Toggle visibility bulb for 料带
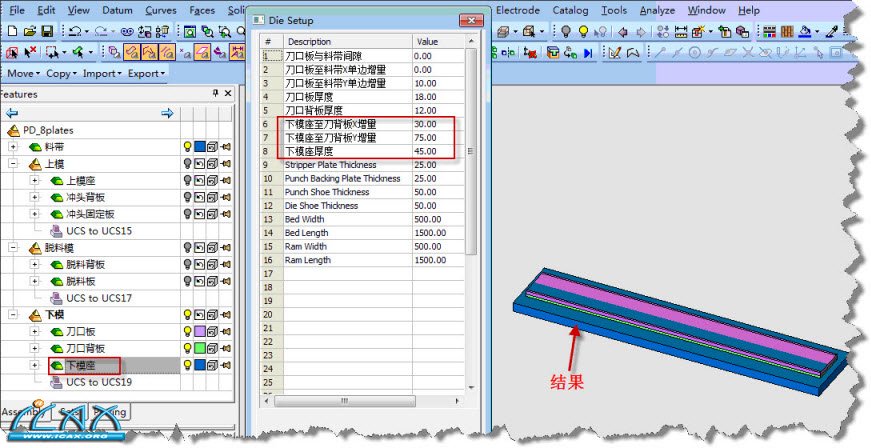This screenshot has width=871, height=448. [188, 147]
